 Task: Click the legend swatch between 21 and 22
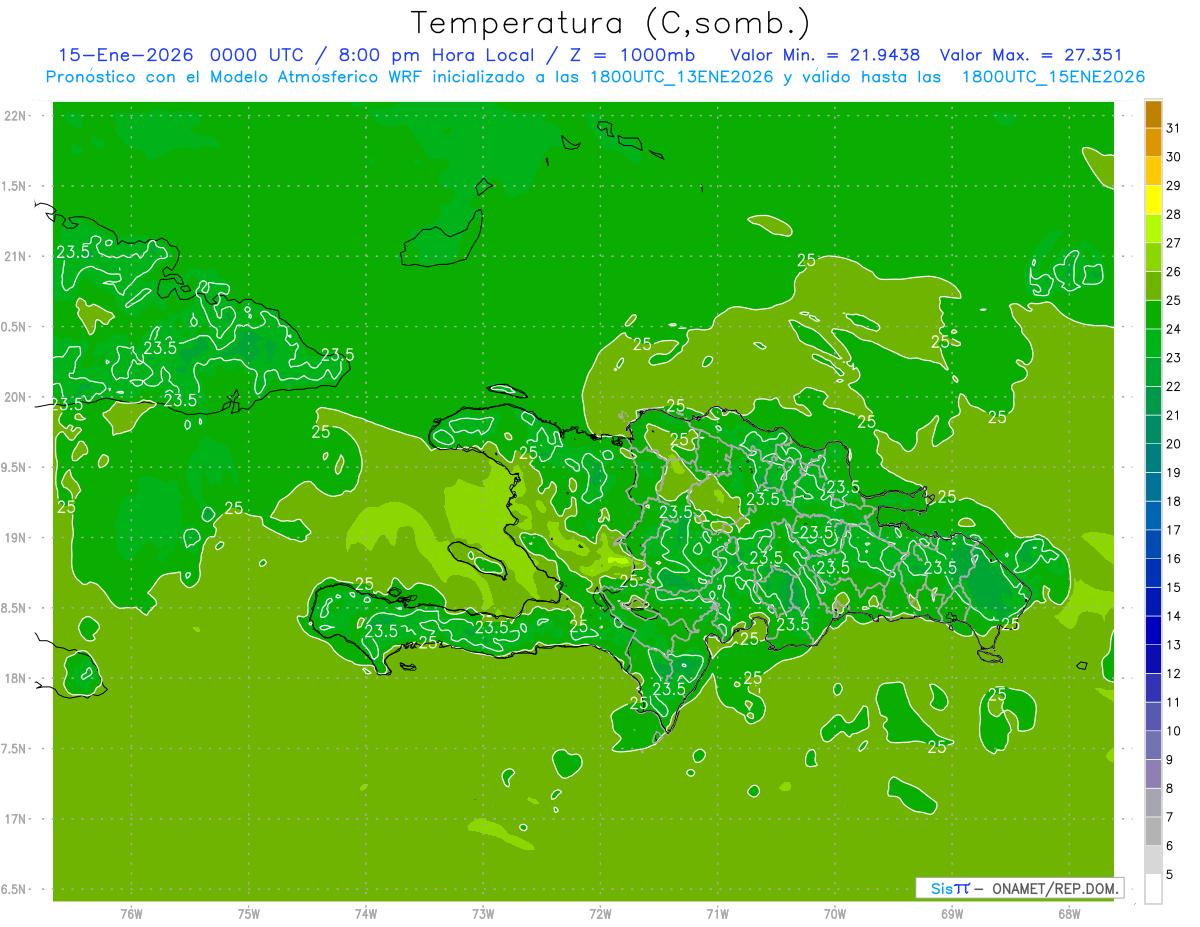1153,401
